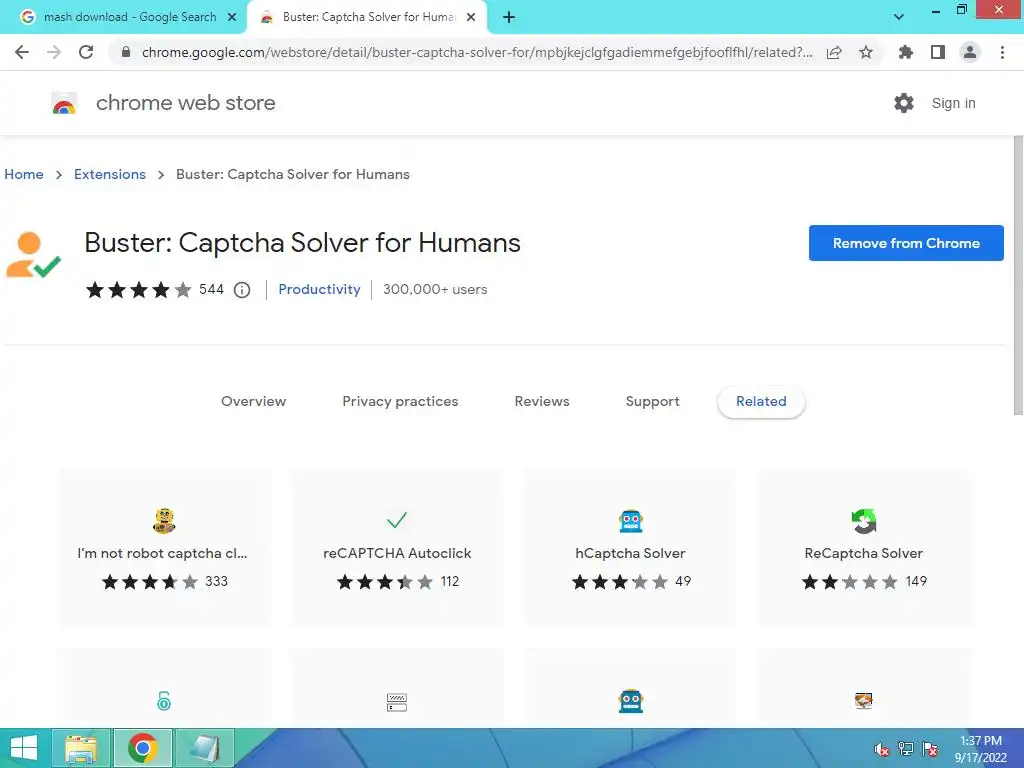Click the Chrome Web Store rainbow logo
This screenshot has width=1024, height=768.
point(64,103)
